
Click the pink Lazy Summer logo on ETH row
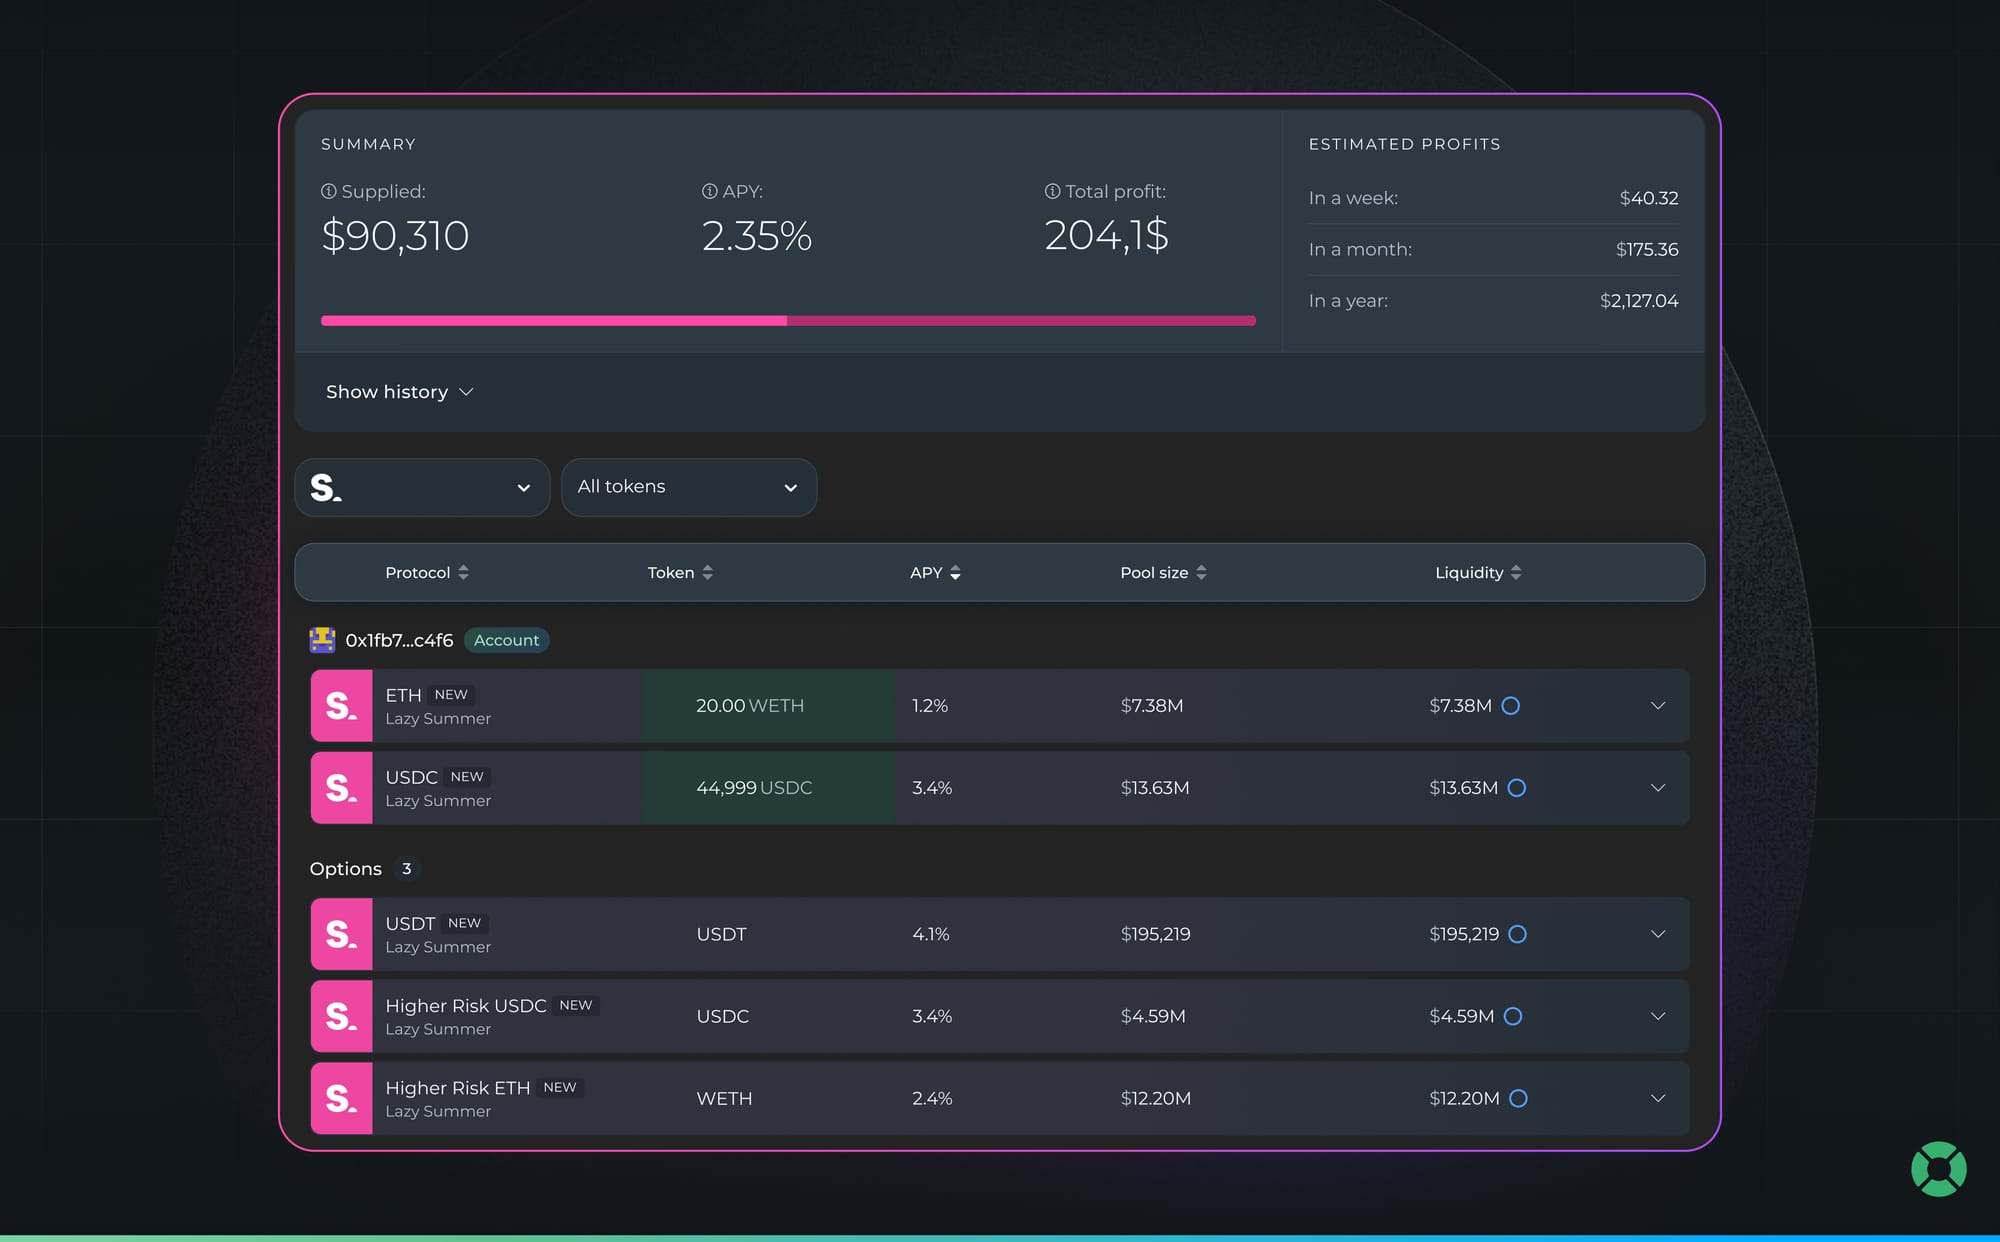[x=341, y=706]
